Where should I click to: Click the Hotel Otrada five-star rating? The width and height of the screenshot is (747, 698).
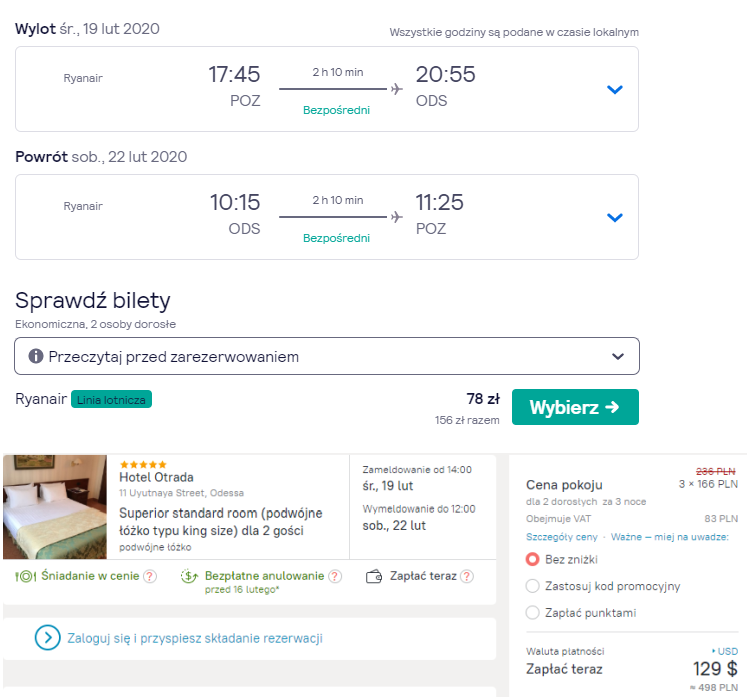[143, 465]
